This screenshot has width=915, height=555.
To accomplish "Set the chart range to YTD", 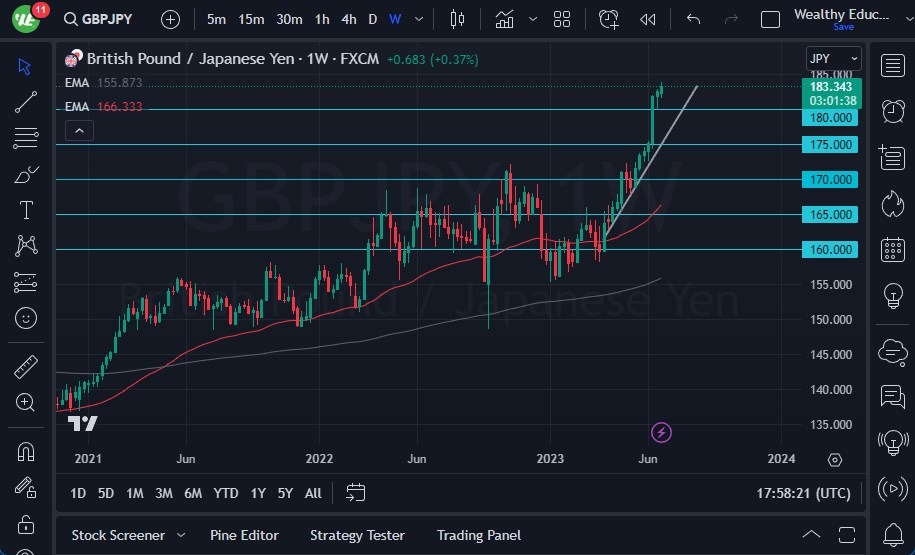I will pyautogui.click(x=226, y=493).
